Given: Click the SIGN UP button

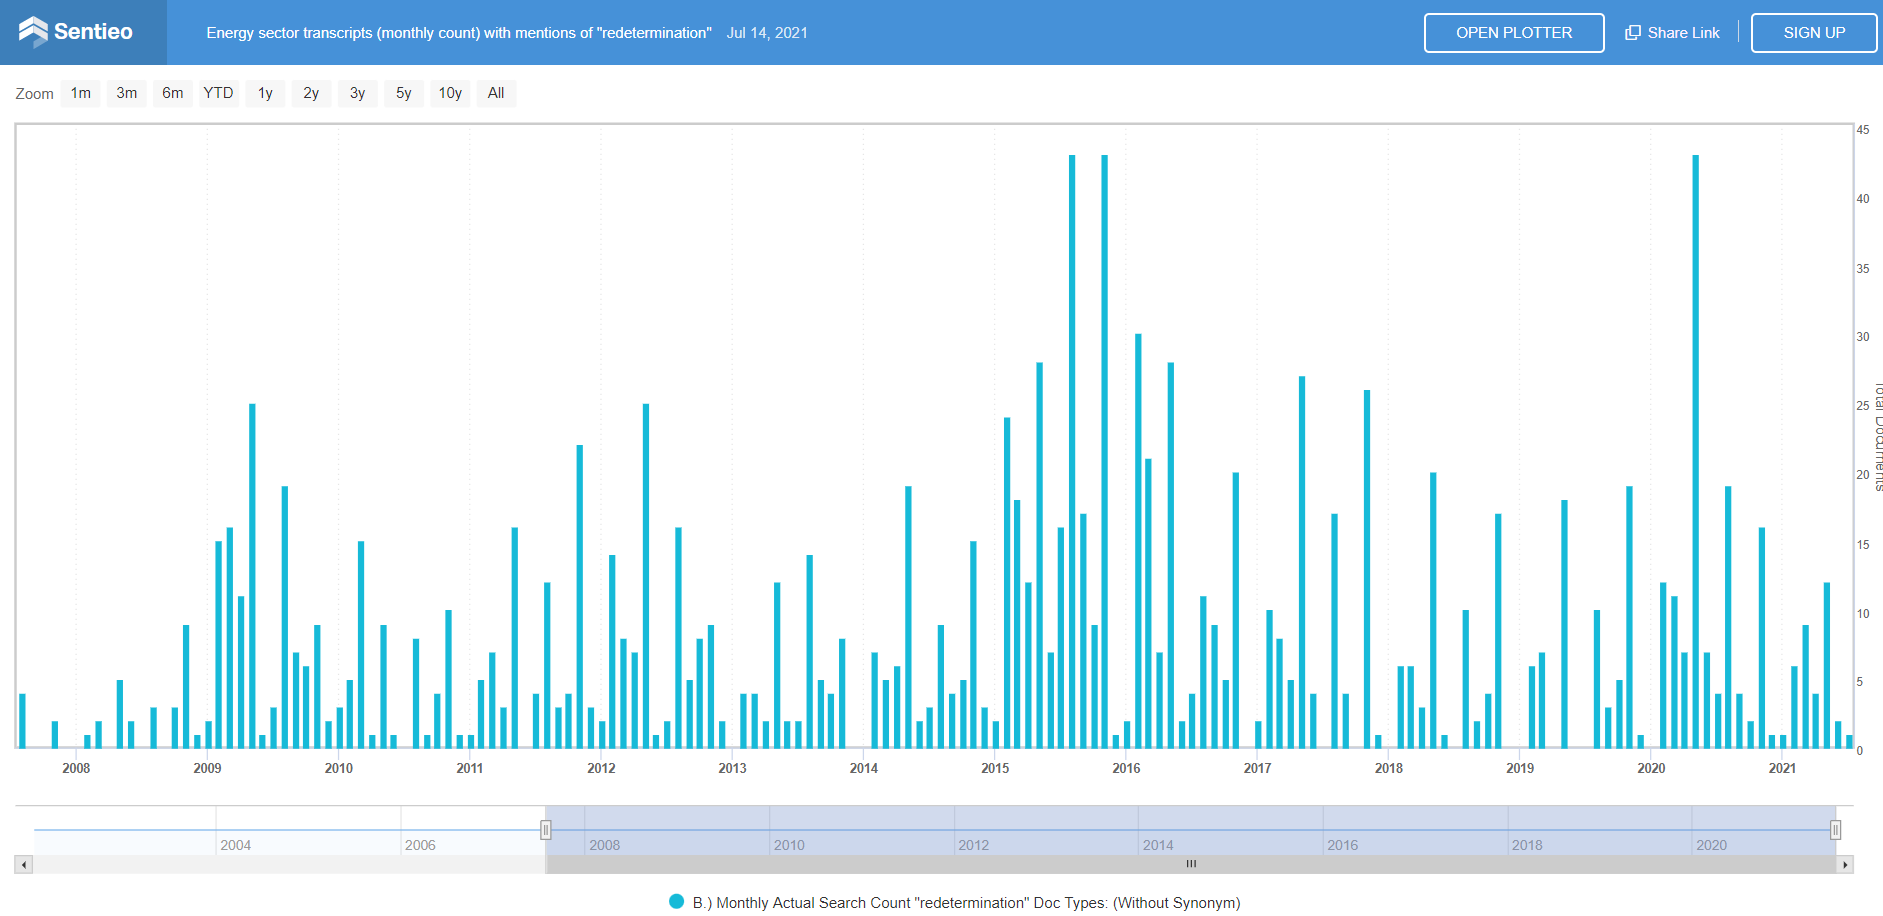Looking at the screenshot, I should [x=1814, y=33].
